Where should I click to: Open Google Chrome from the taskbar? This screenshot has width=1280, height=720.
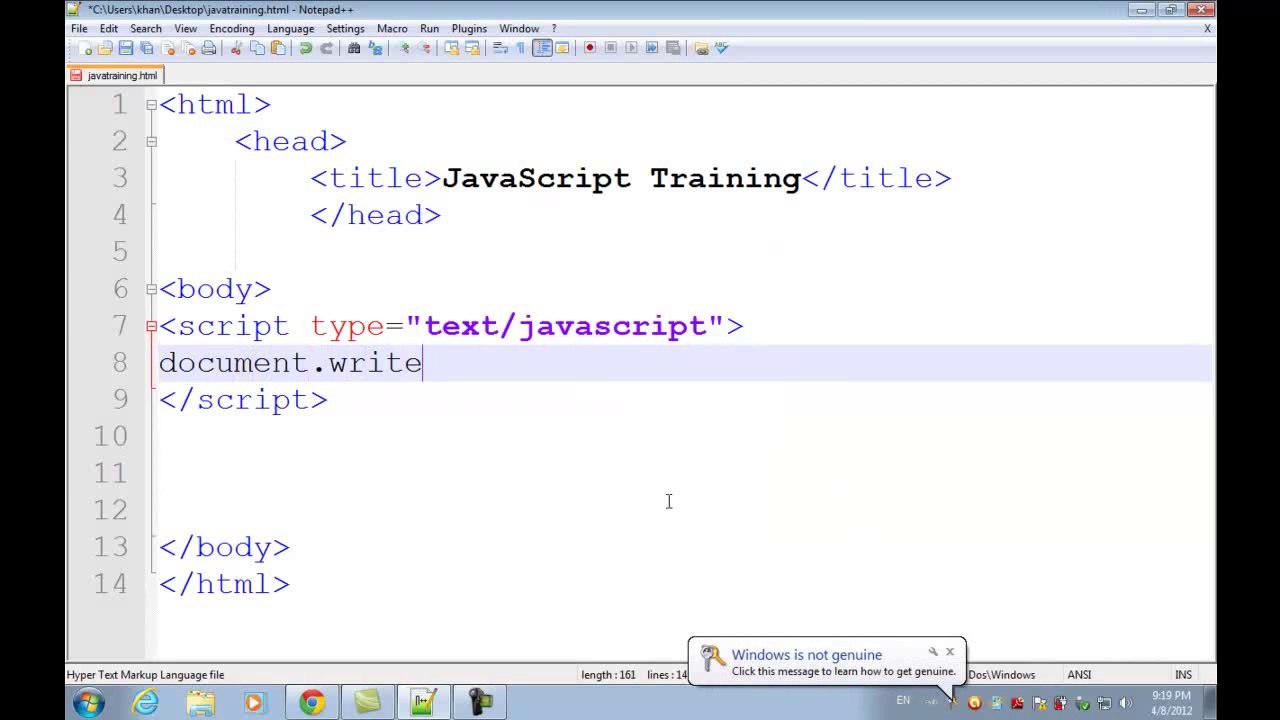pyautogui.click(x=312, y=703)
